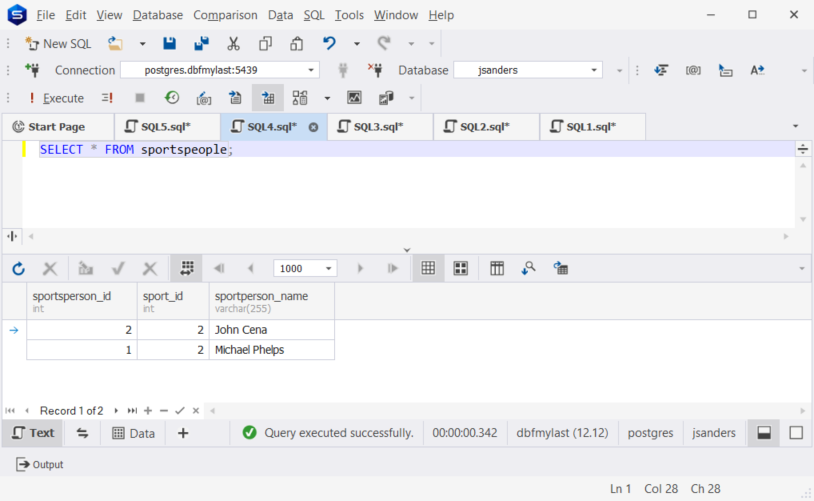Open the File menu
This screenshot has height=501, width=814.
point(46,15)
